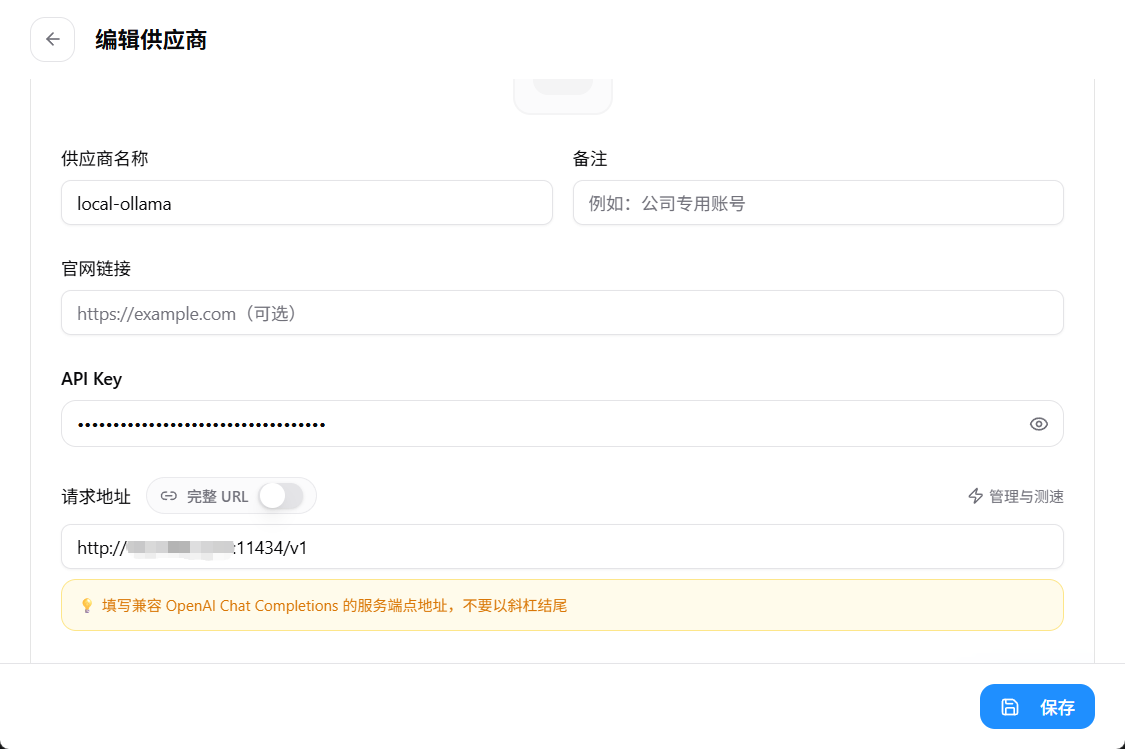This screenshot has width=1125, height=749.
Task: Click the lightbulb hint icon
Action: tap(87, 606)
